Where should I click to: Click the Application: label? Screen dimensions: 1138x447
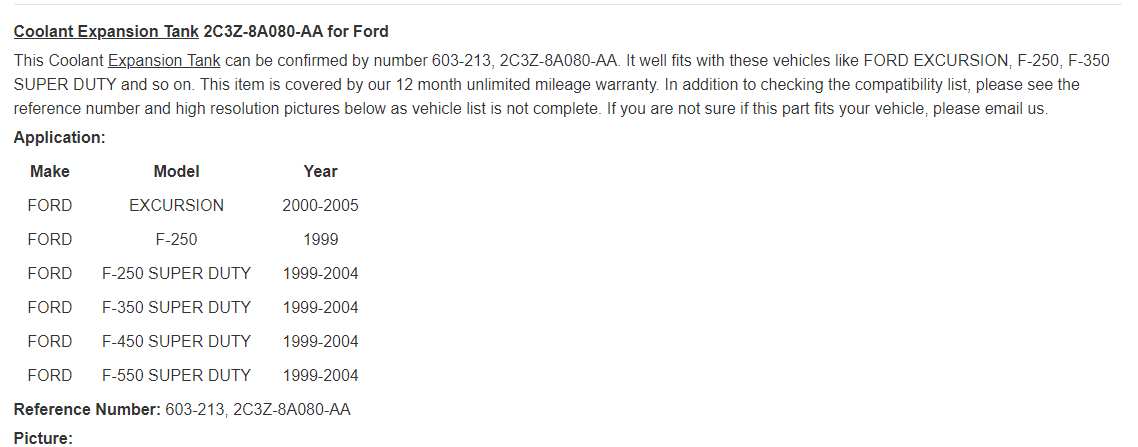click(60, 138)
